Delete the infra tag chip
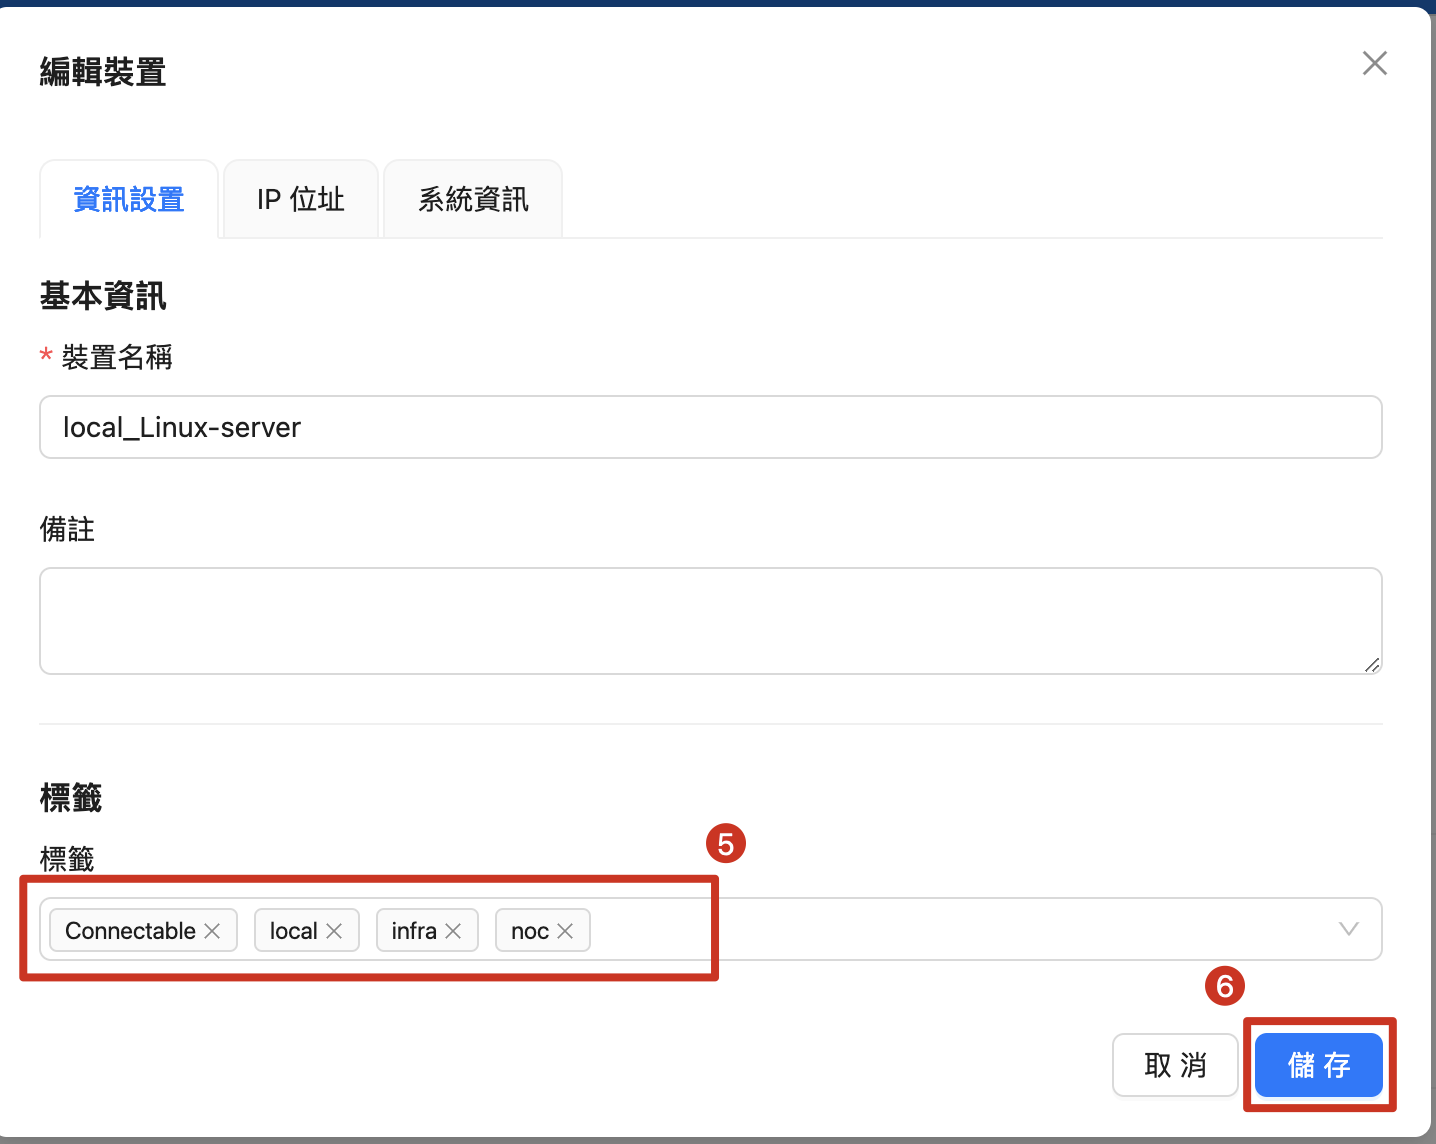This screenshot has height=1144, width=1436. 453,931
